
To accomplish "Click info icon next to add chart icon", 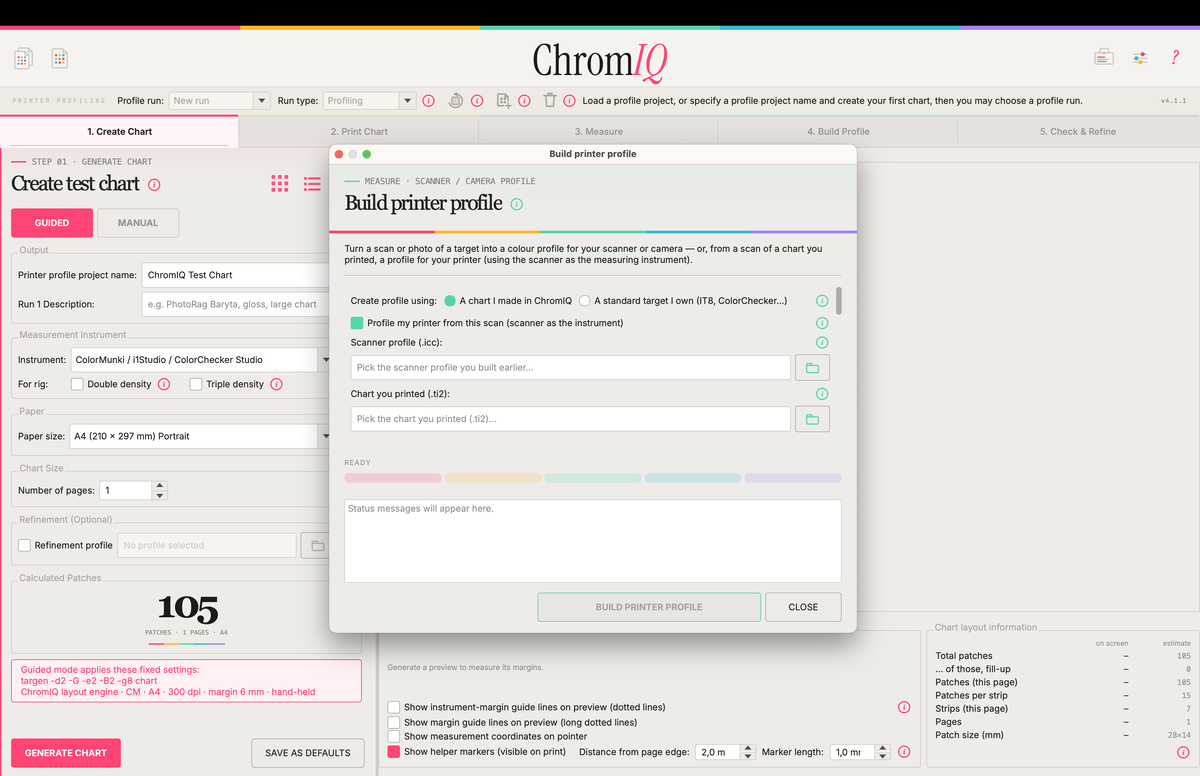I will tap(524, 101).
